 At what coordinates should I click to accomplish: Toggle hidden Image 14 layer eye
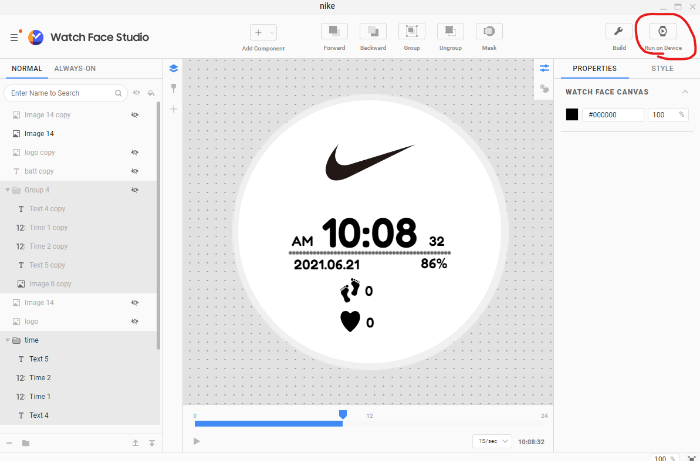tap(134, 302)
